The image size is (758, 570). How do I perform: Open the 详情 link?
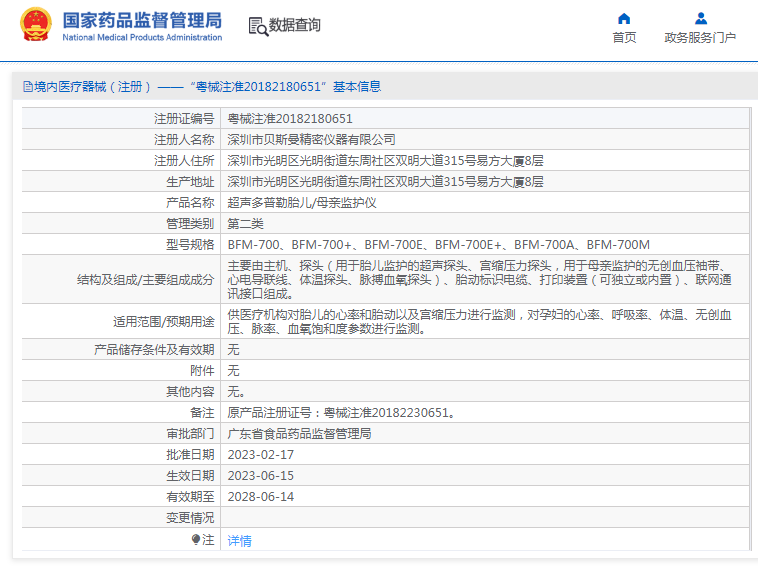239,541
